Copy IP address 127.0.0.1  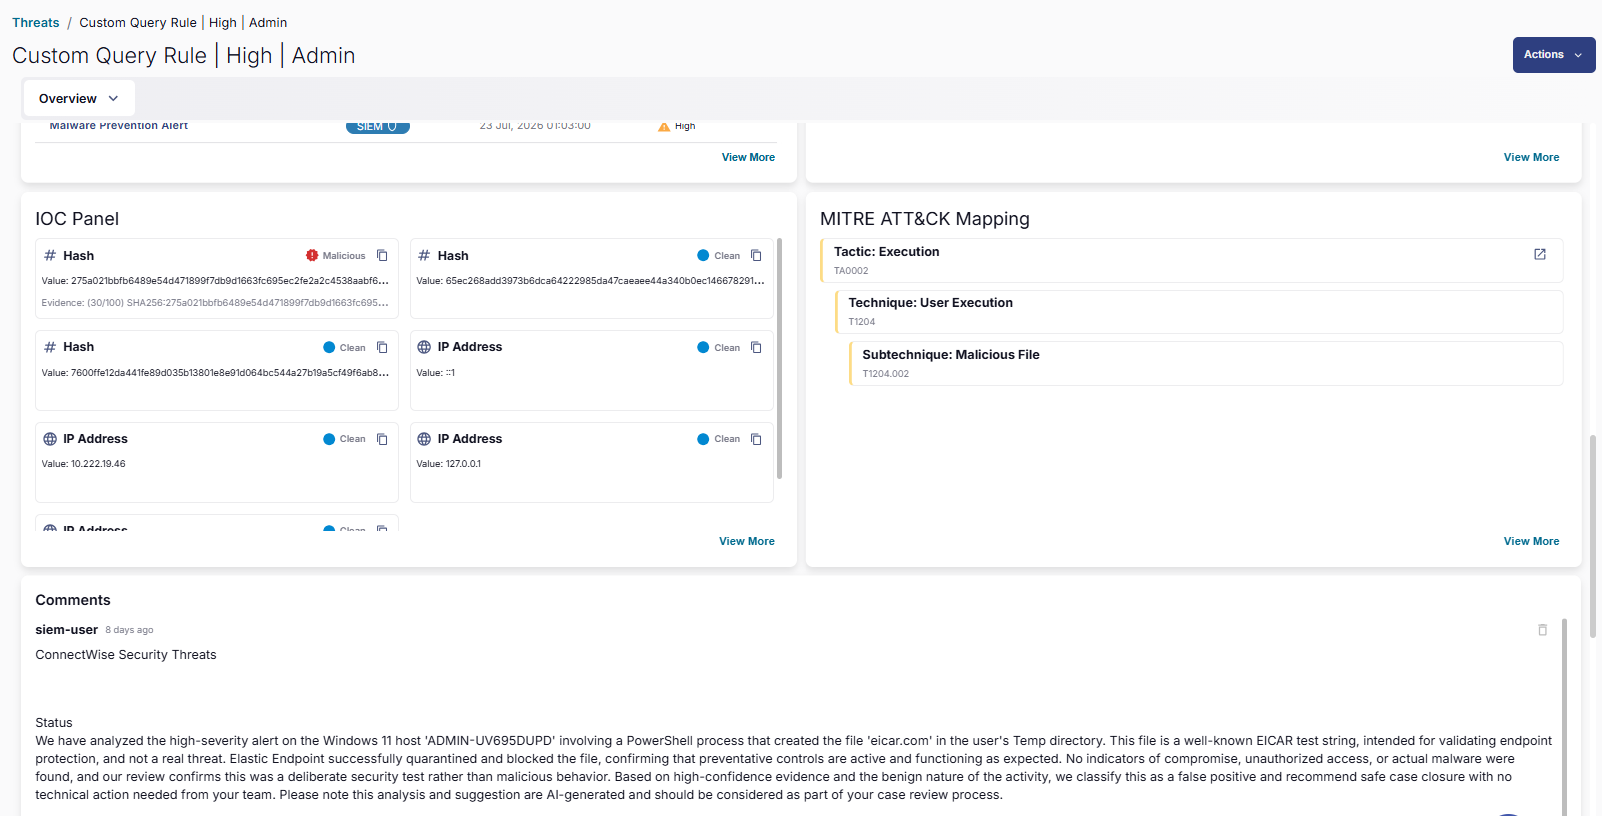(756, 439)
